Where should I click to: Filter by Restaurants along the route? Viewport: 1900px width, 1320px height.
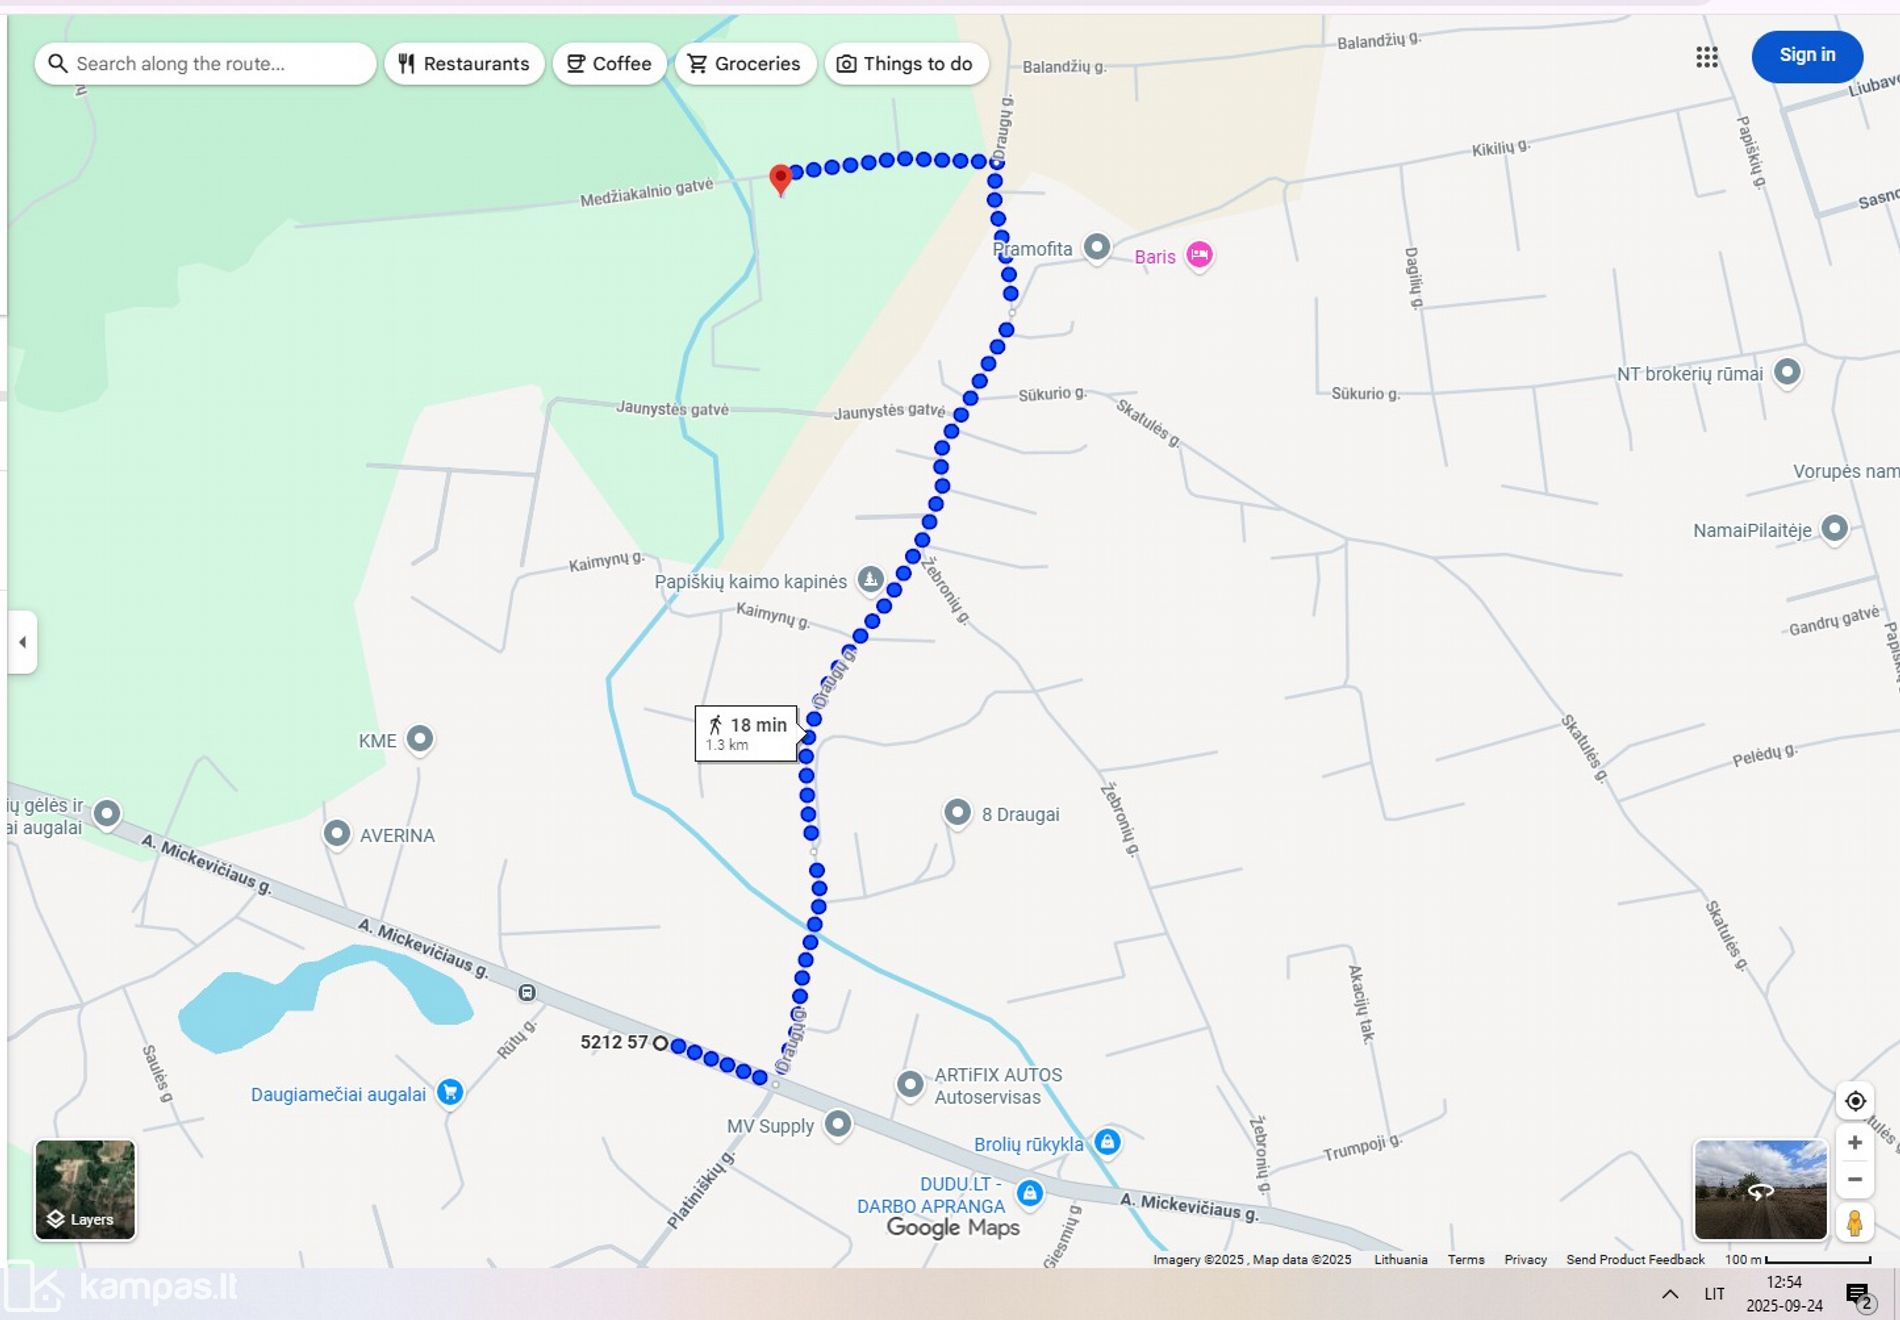tap(464, 64)
